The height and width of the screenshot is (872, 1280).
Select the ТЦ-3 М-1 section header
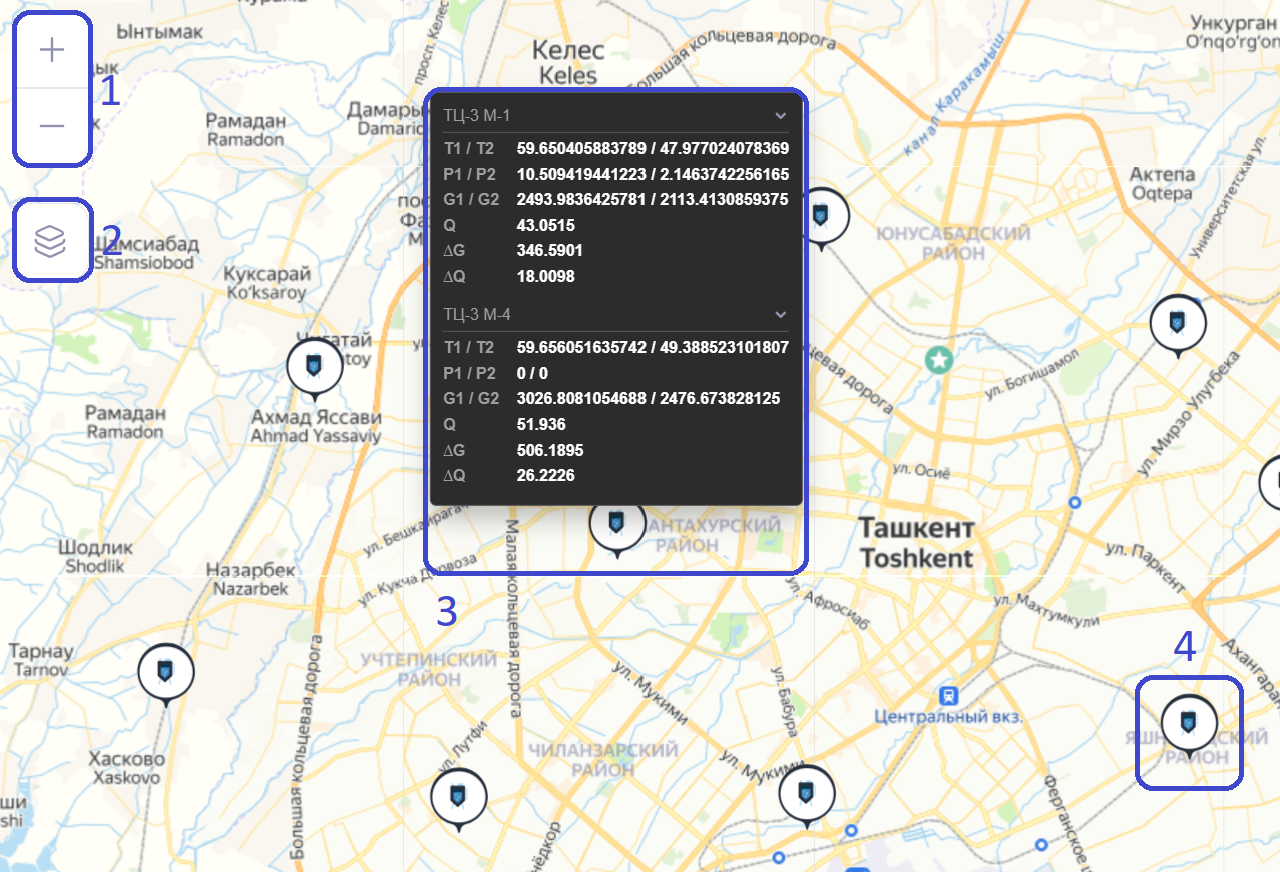point(616,115)
